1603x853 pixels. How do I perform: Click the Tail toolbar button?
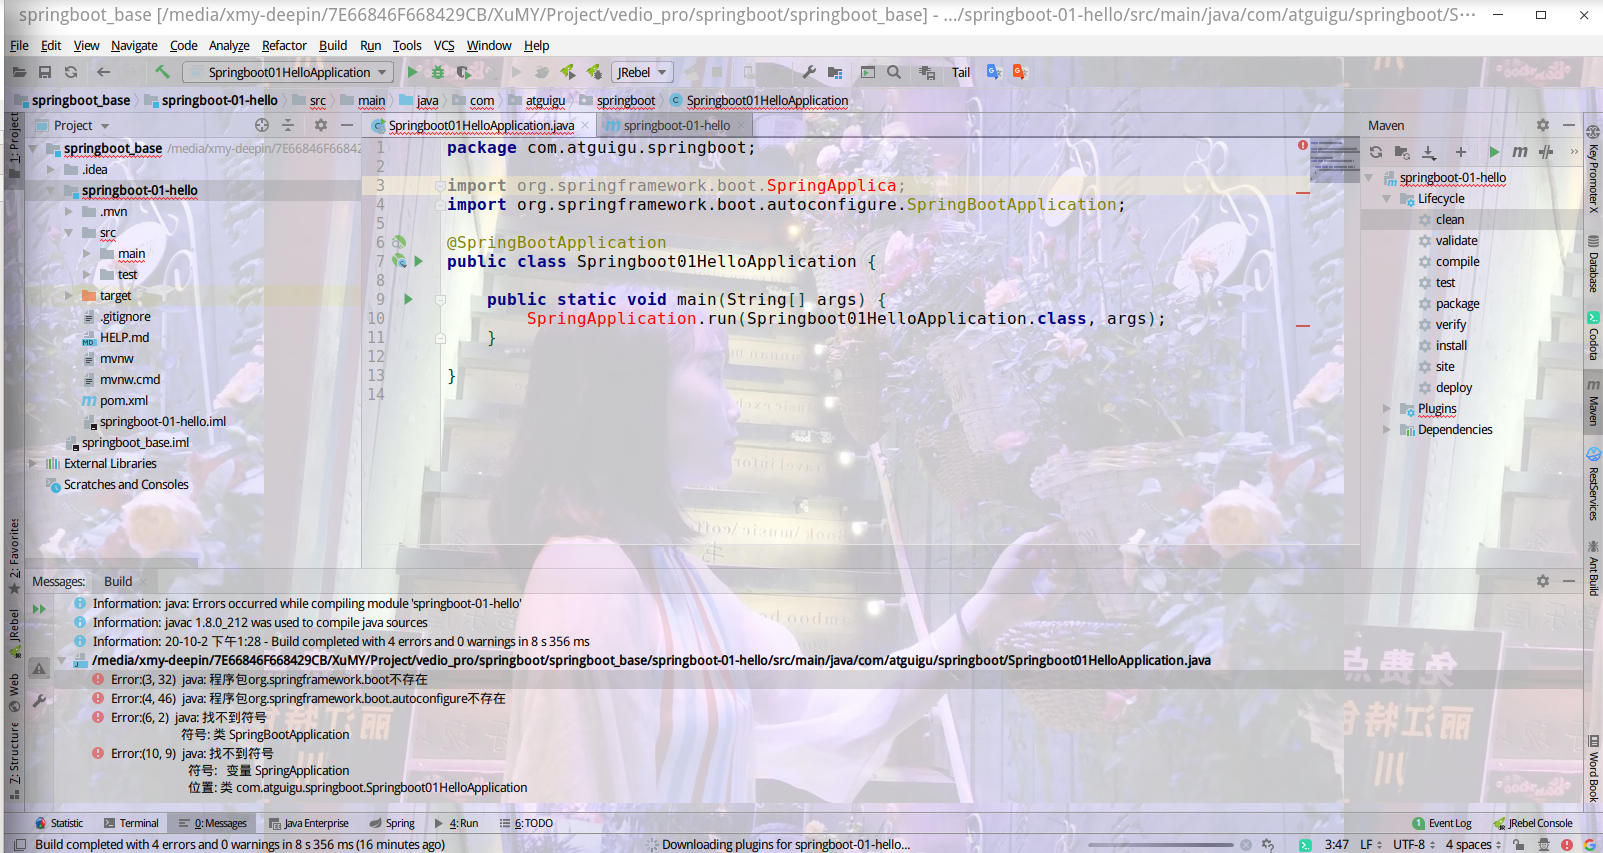[x=961, y=72]
